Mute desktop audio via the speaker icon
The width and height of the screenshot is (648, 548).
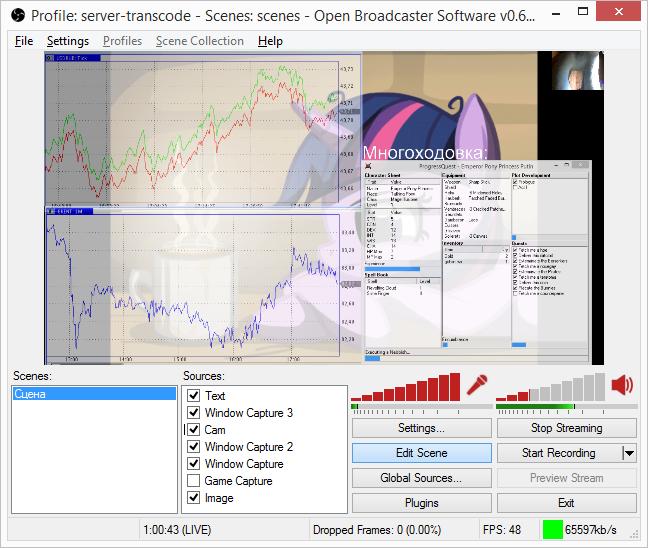pos(622,385)
